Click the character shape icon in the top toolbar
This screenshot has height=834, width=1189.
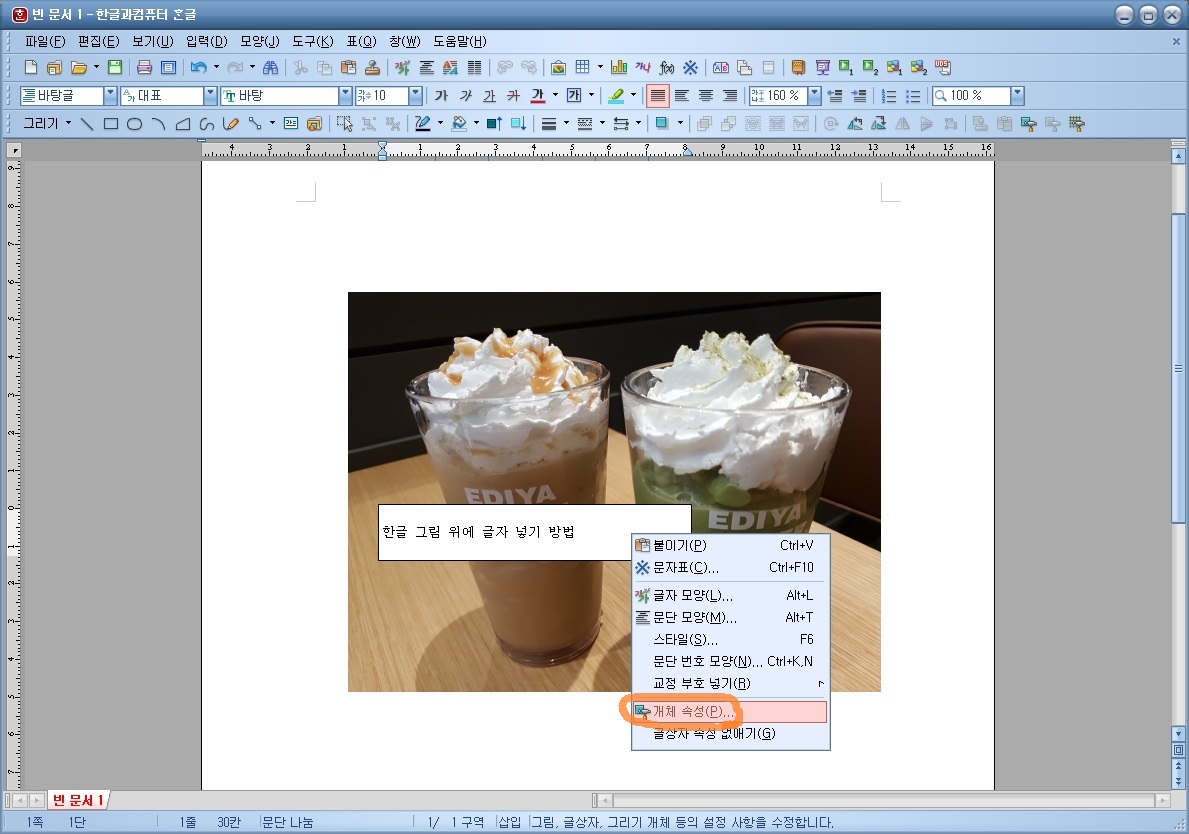[402, 67]
